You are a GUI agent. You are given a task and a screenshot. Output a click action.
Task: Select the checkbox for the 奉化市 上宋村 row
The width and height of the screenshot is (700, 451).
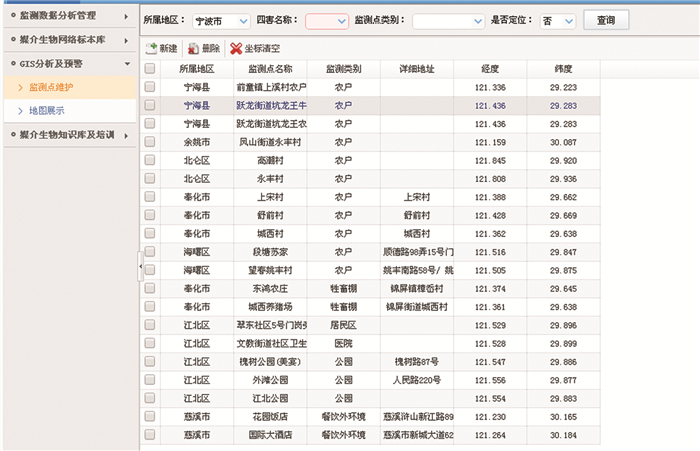tap(150, 197)
